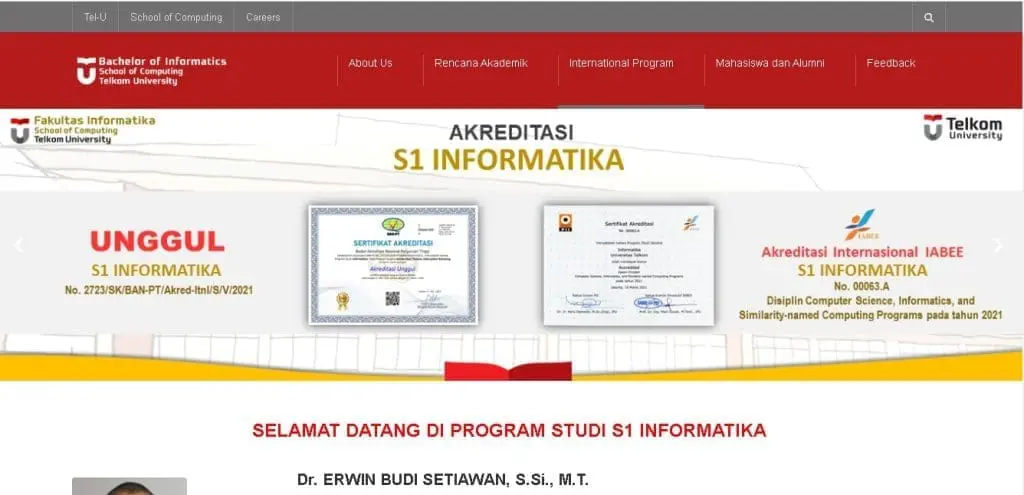Click 'SELAMAT DATANG DI PROGRAM STUDI S1 INFORMATIKA' heading
This screenshot has height=495, width=1024.
(x=509, y=431)
